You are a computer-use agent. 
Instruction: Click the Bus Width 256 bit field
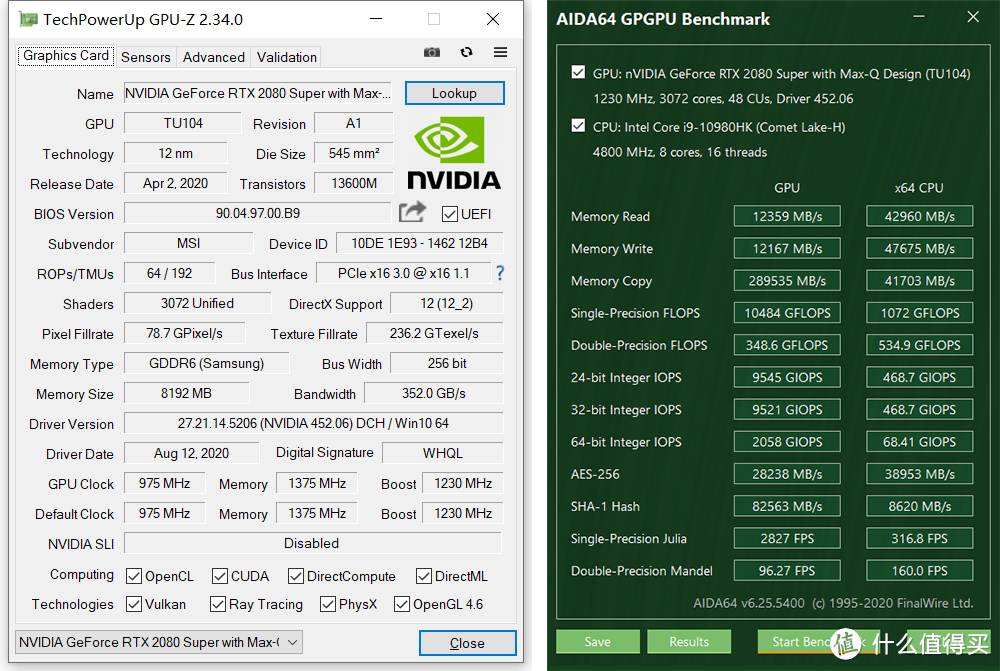coord(446,363)
